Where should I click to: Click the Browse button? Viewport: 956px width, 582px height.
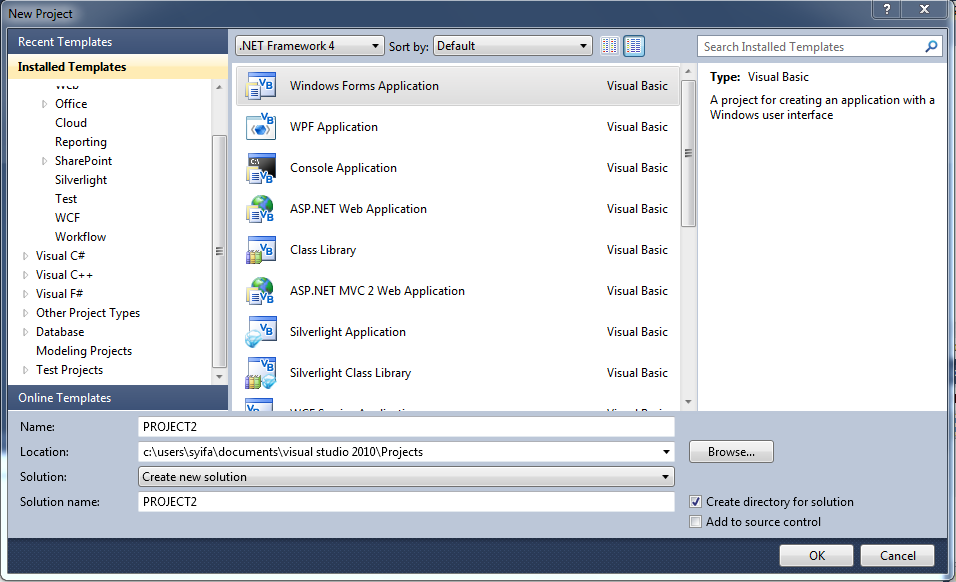730,451
